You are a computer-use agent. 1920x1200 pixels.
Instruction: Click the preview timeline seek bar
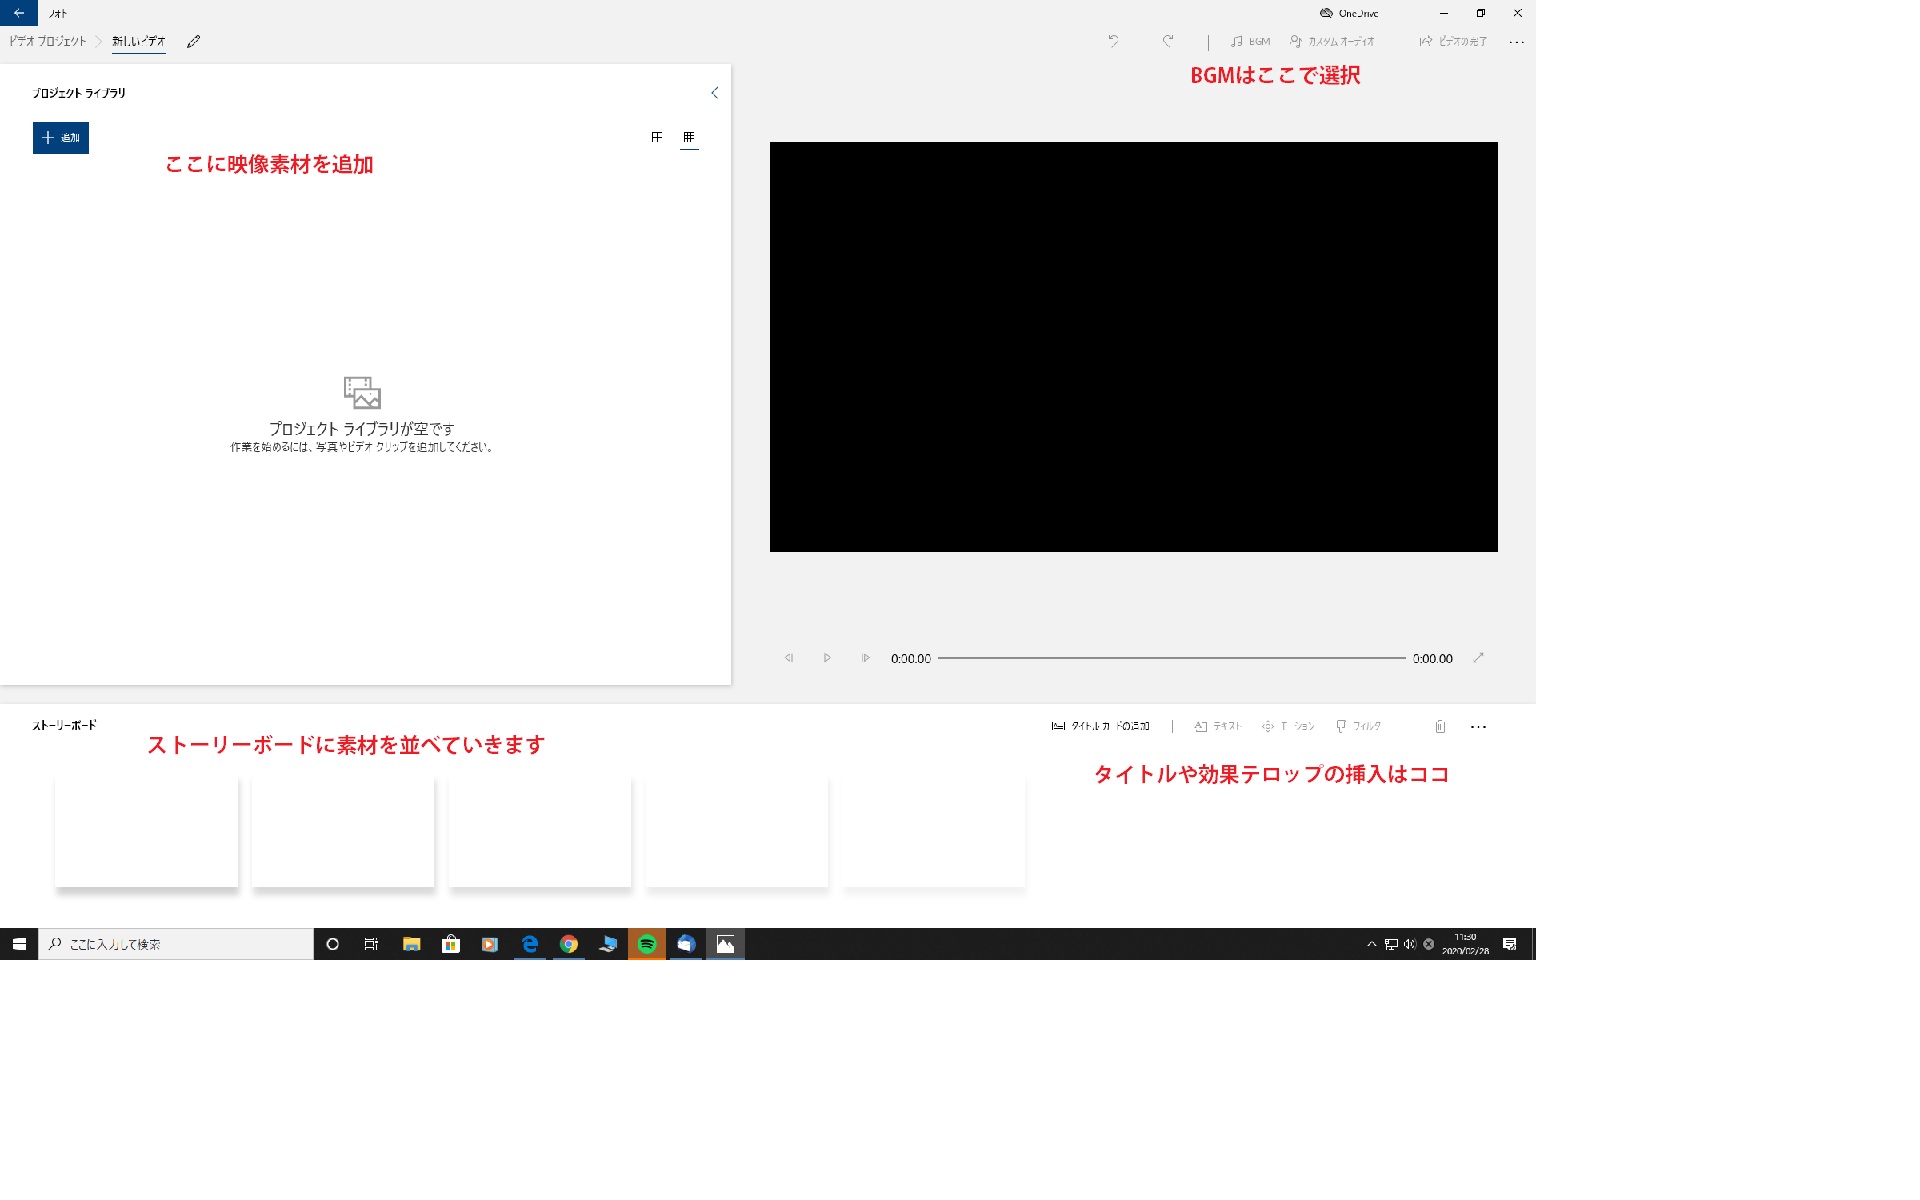(x=1171, y=658)
